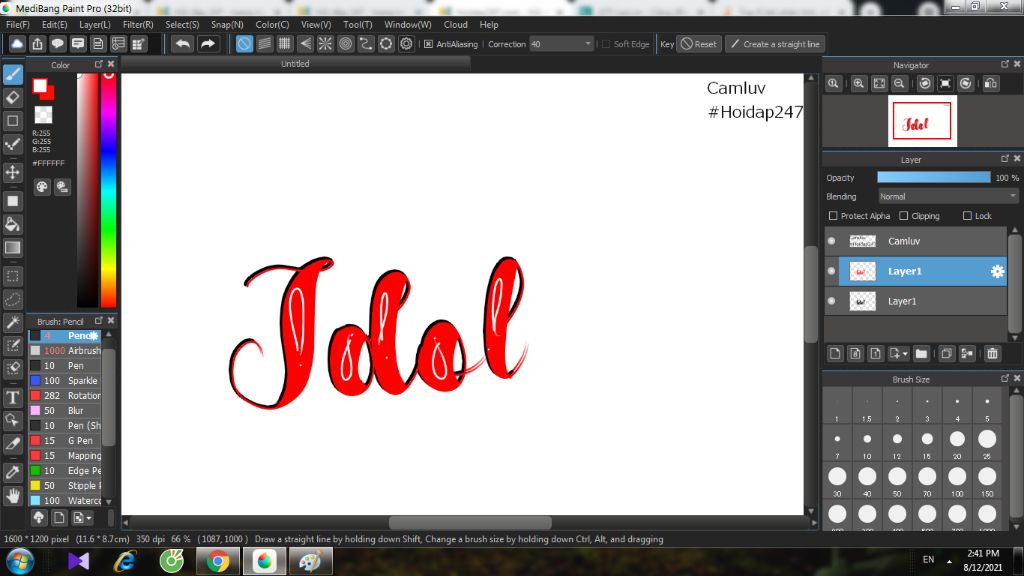This screenshot has width=1024, height=576.
Task: Select the Sparkle brush
Action: point(65,381)
